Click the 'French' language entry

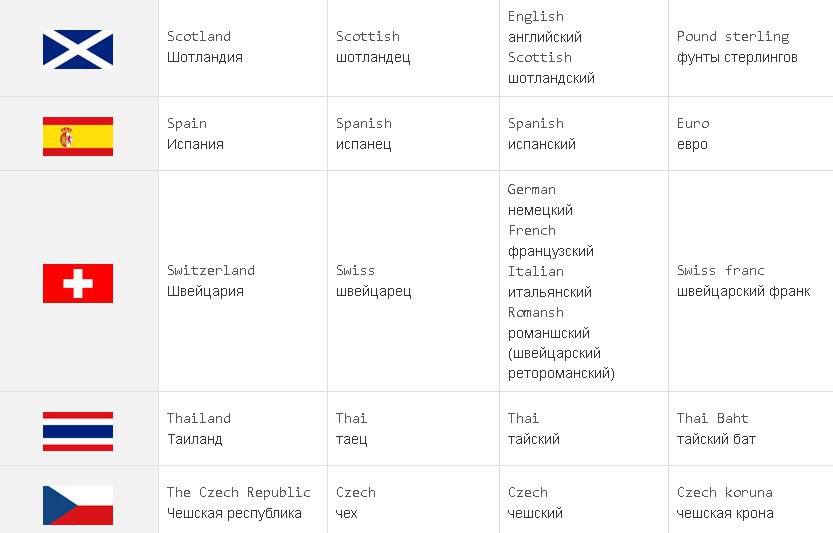(532, 230)
